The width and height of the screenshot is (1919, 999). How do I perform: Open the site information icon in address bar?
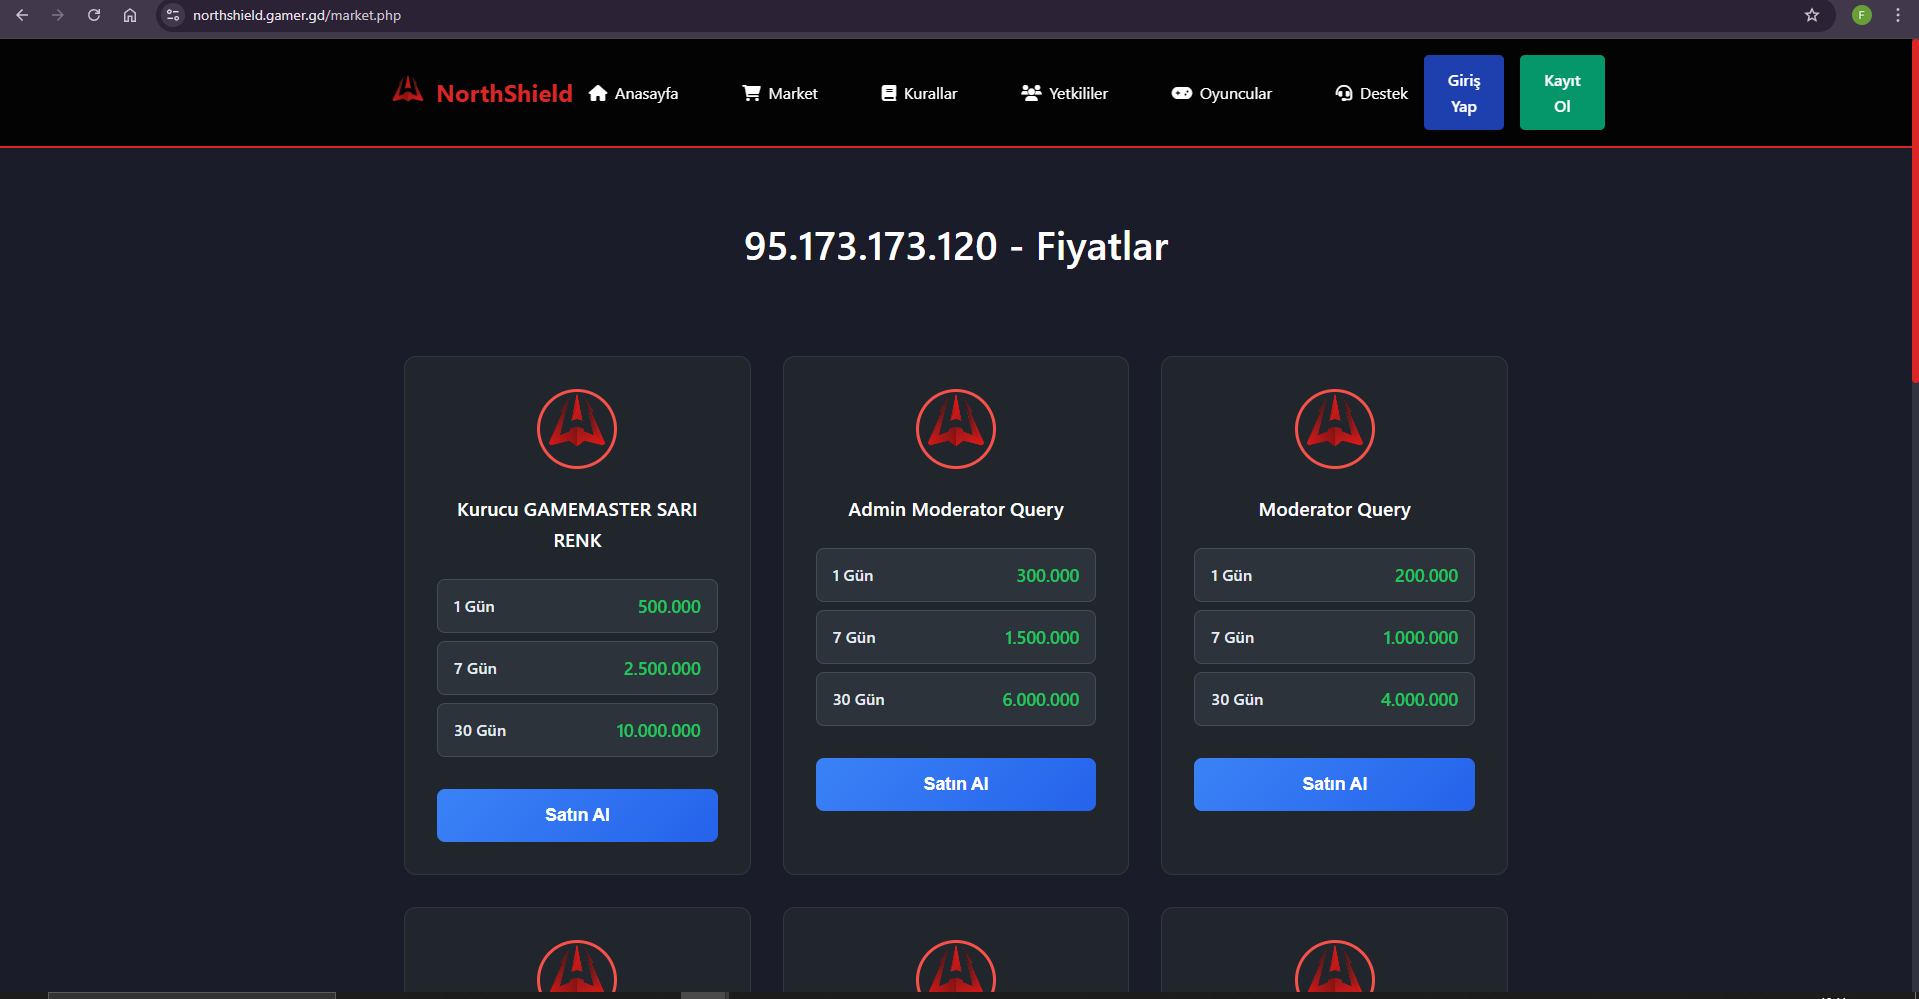pyautogui.click(x=173, y=15)
